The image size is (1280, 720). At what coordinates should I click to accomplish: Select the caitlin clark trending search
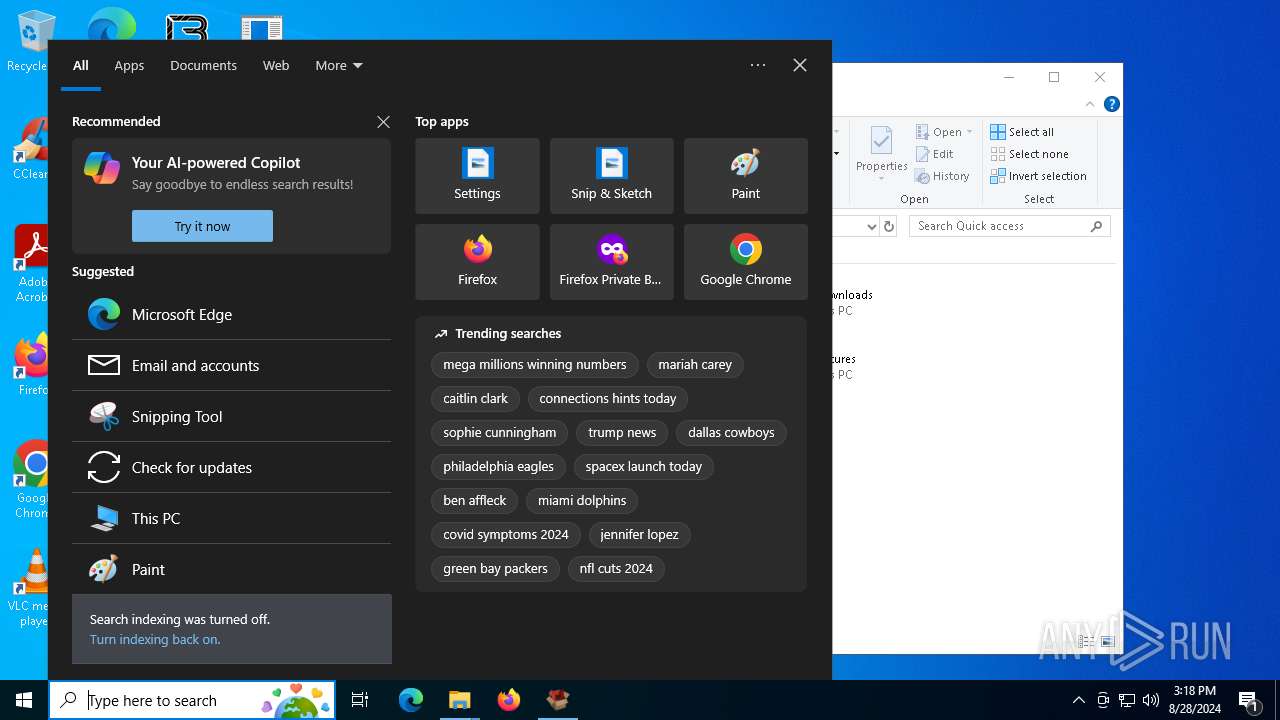pyautogui.click(x=475, y=398)
